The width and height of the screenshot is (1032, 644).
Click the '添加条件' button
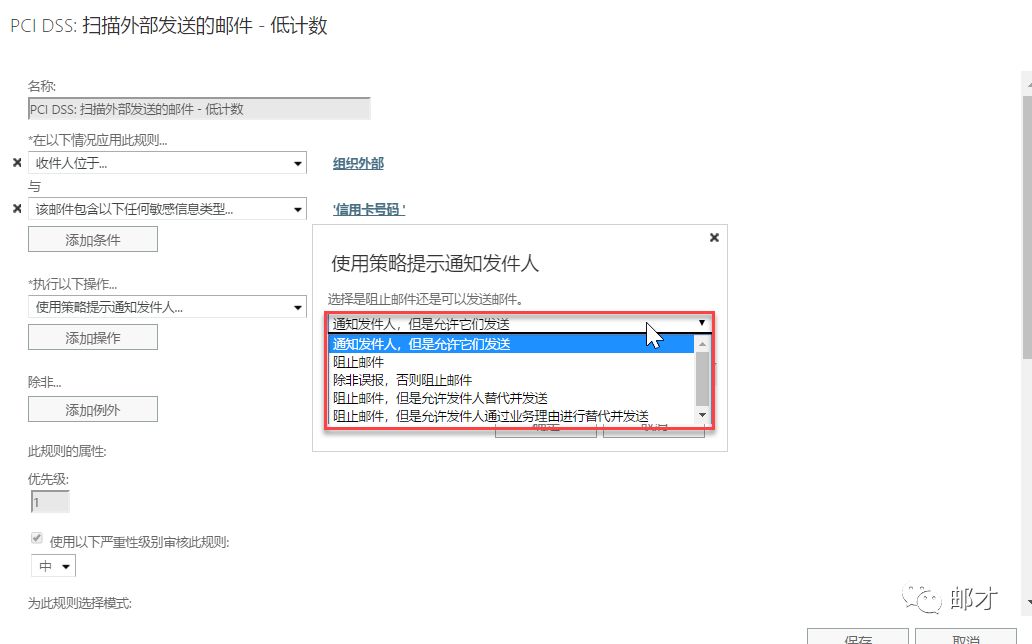(x=93, y=240)
